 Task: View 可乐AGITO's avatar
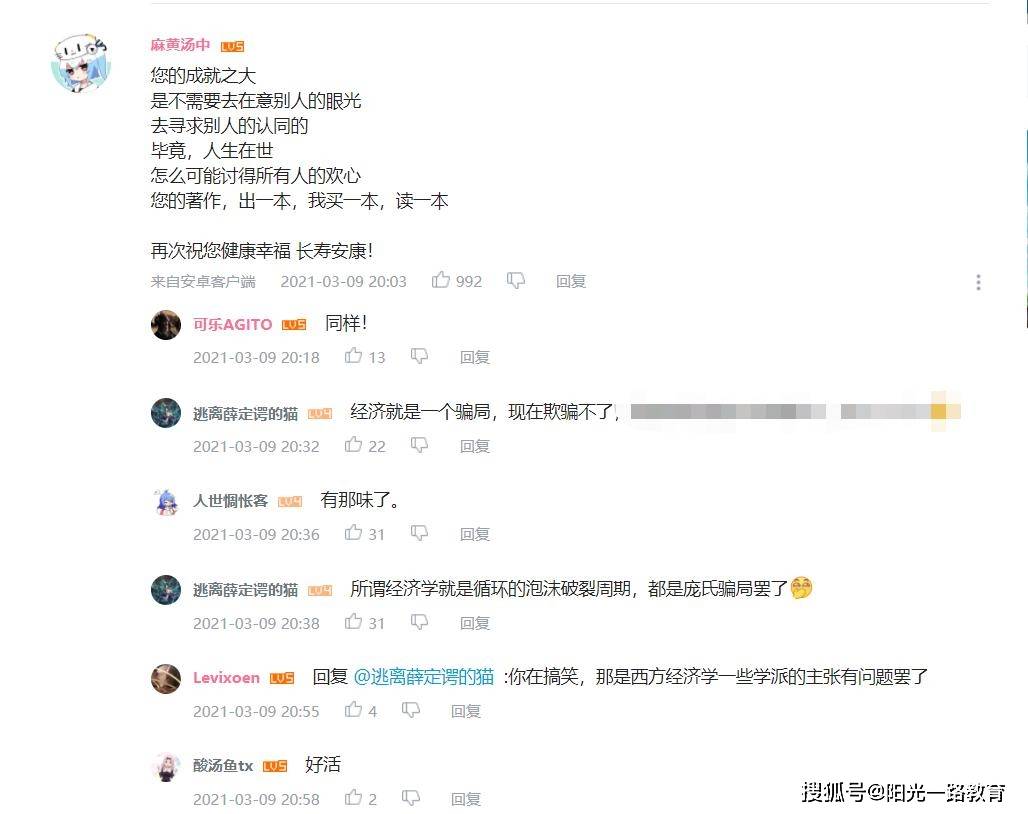166,324
